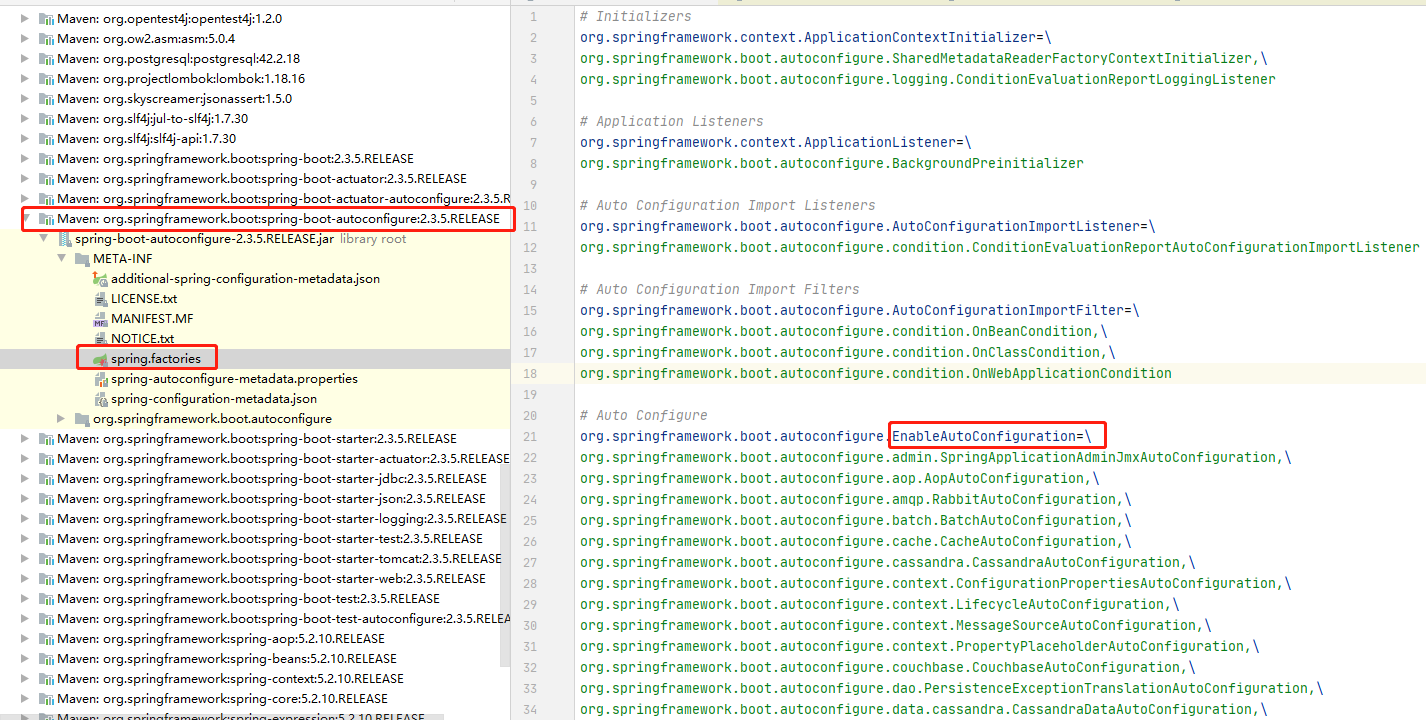Click OnWebApplicationCondition on highlighted line 18
This screenshot has width=1426, height=720.
click(x=1072, y=373)
